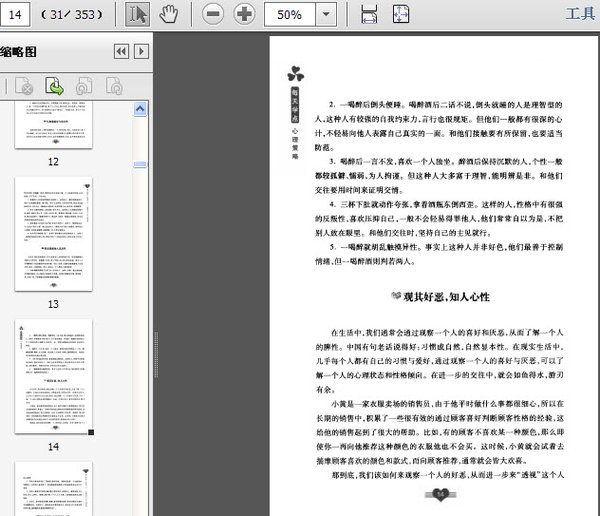
Task: Select the page 12 thumbnail
Action: click(54, 125)
